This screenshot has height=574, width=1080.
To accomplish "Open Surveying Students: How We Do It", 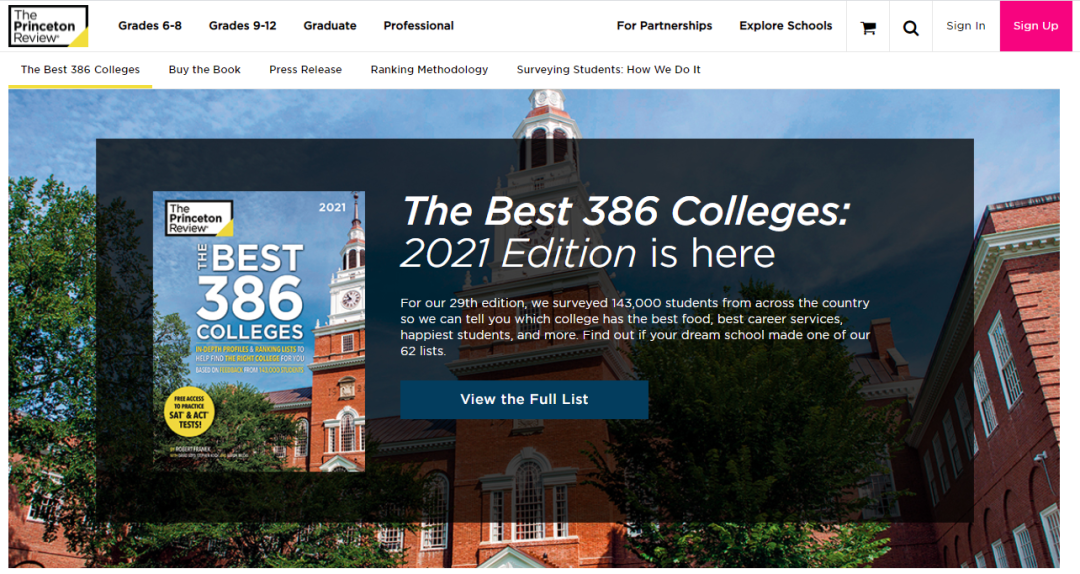I will coord(608,70).
